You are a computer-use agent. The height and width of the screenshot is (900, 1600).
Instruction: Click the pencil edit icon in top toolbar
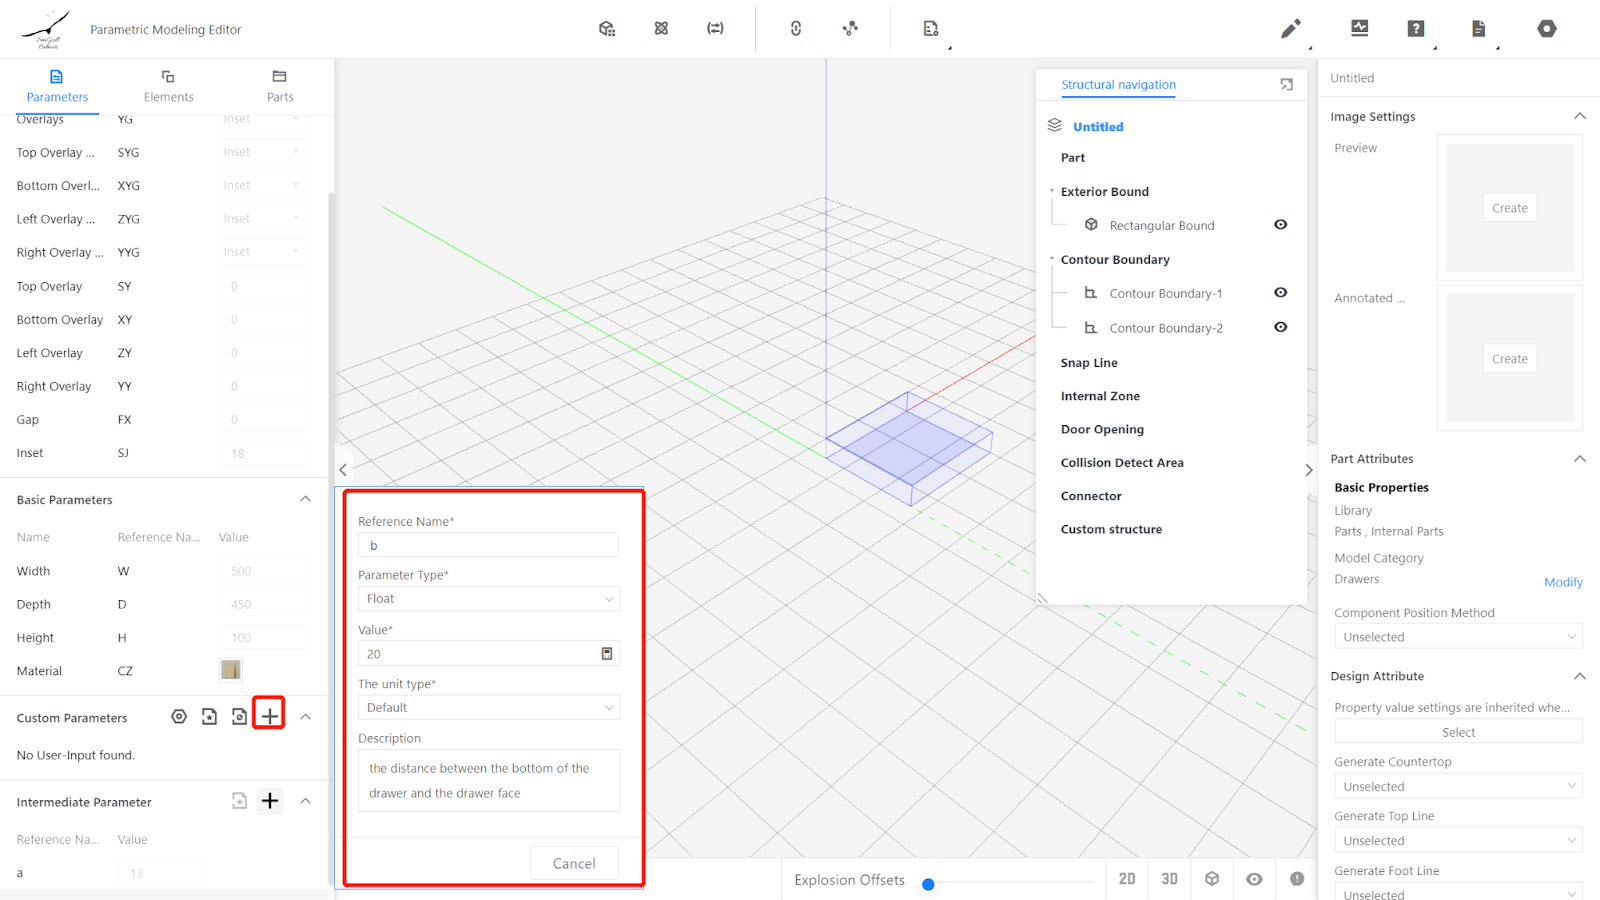click(x=1290, y=29)
